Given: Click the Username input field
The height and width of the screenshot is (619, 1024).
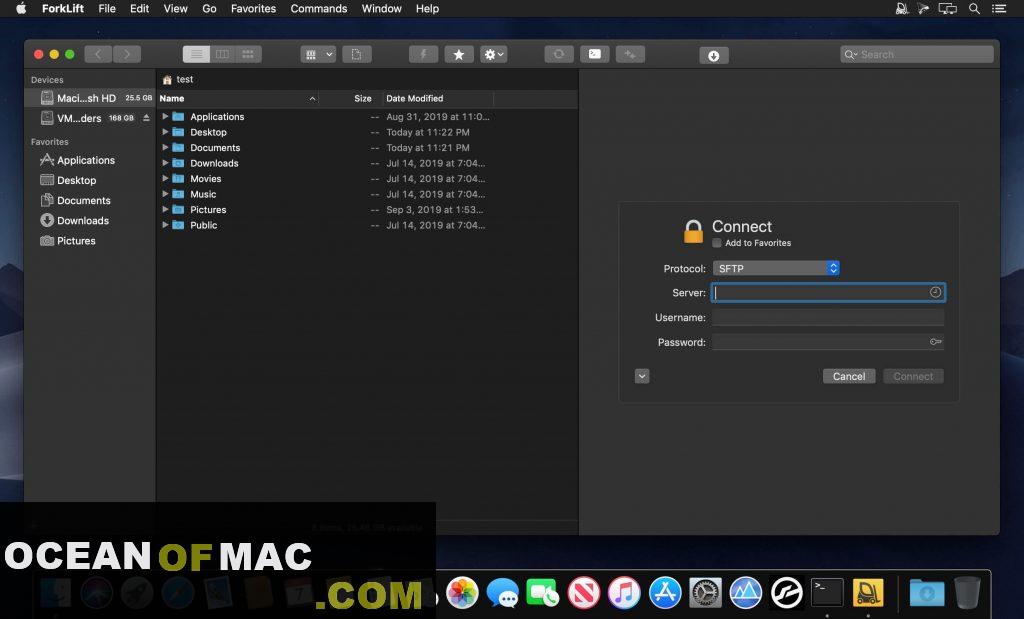Looking at the screenshot, I should [828, 317].
